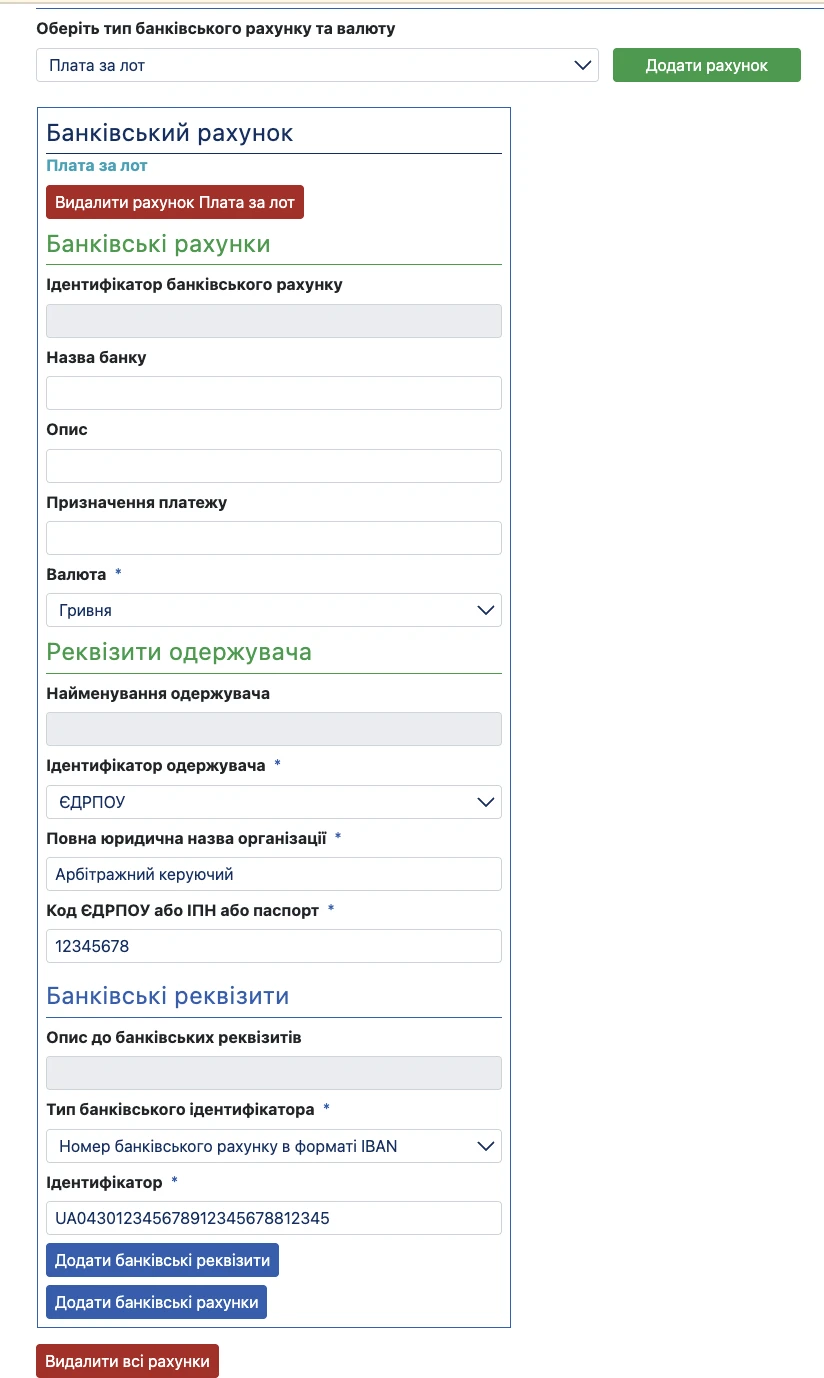Expand the Валюта dropdown showing Гривня
This screenshot has width=824, height=1378.
click(x=274, y=610)
